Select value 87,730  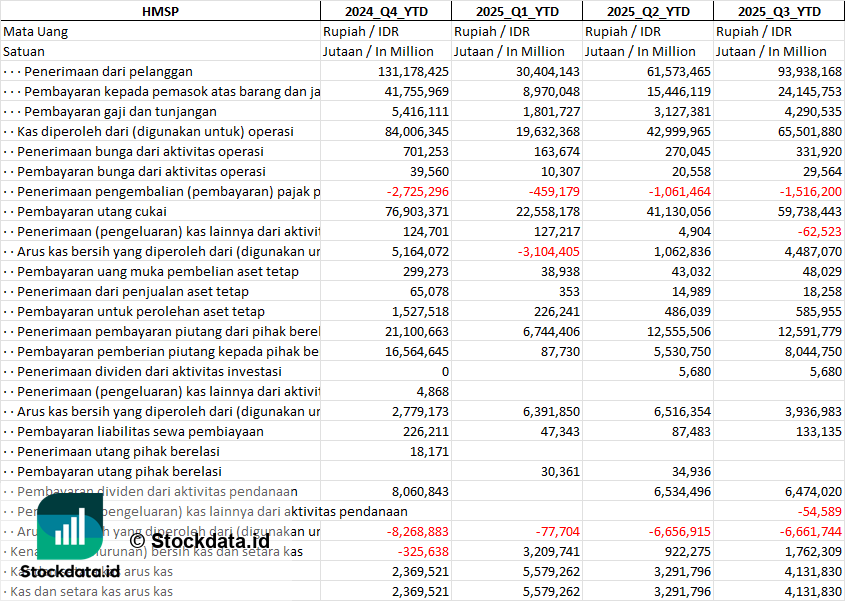[560, 351]
